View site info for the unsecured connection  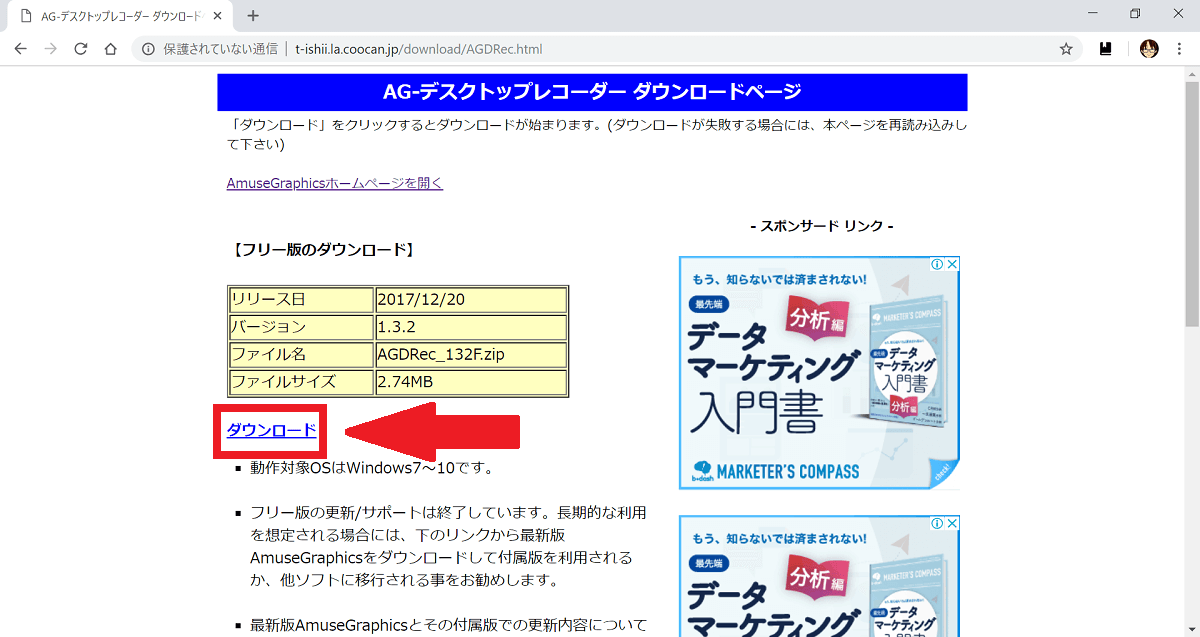click(x=148, y=49)
